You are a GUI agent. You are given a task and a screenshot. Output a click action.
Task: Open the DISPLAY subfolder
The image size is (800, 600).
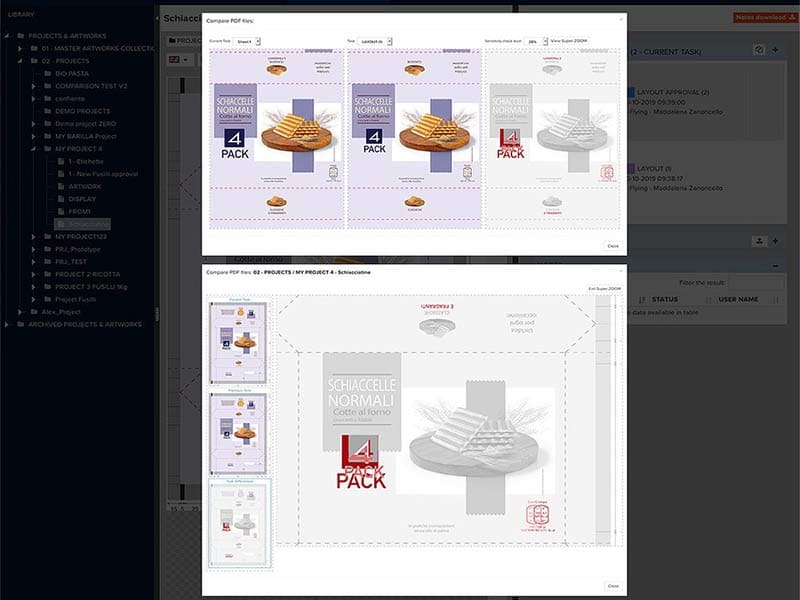tap(82, 199)
